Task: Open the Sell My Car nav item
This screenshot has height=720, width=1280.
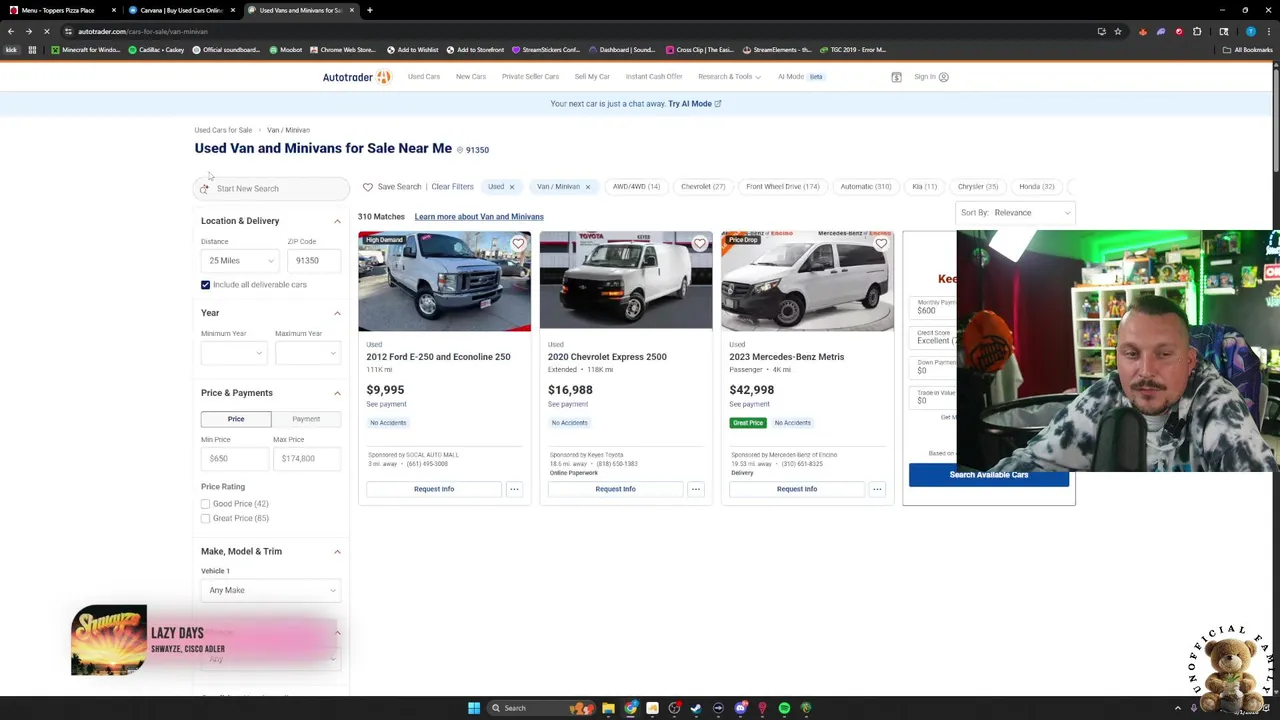Action: (x=592, y=77)
